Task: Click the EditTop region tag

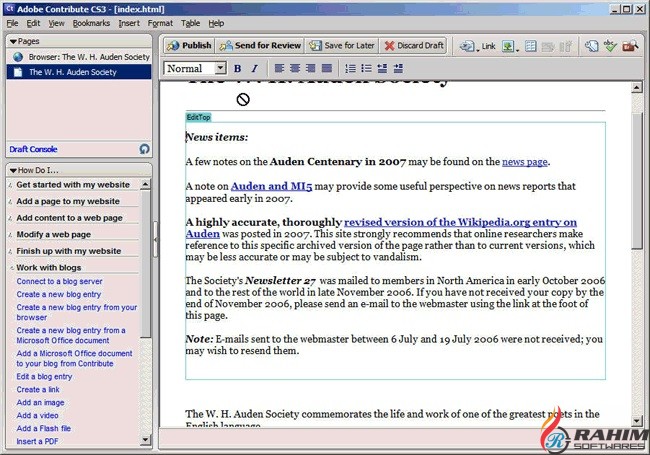Action: [x=198, y=117]
